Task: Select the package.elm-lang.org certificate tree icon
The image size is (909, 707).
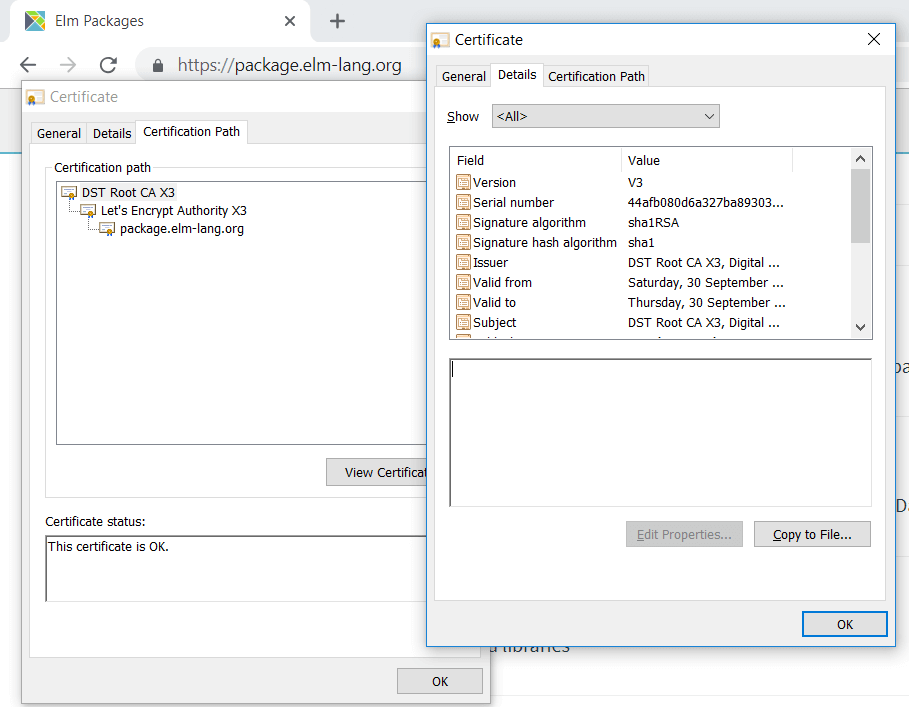Action: coord(107,229)
